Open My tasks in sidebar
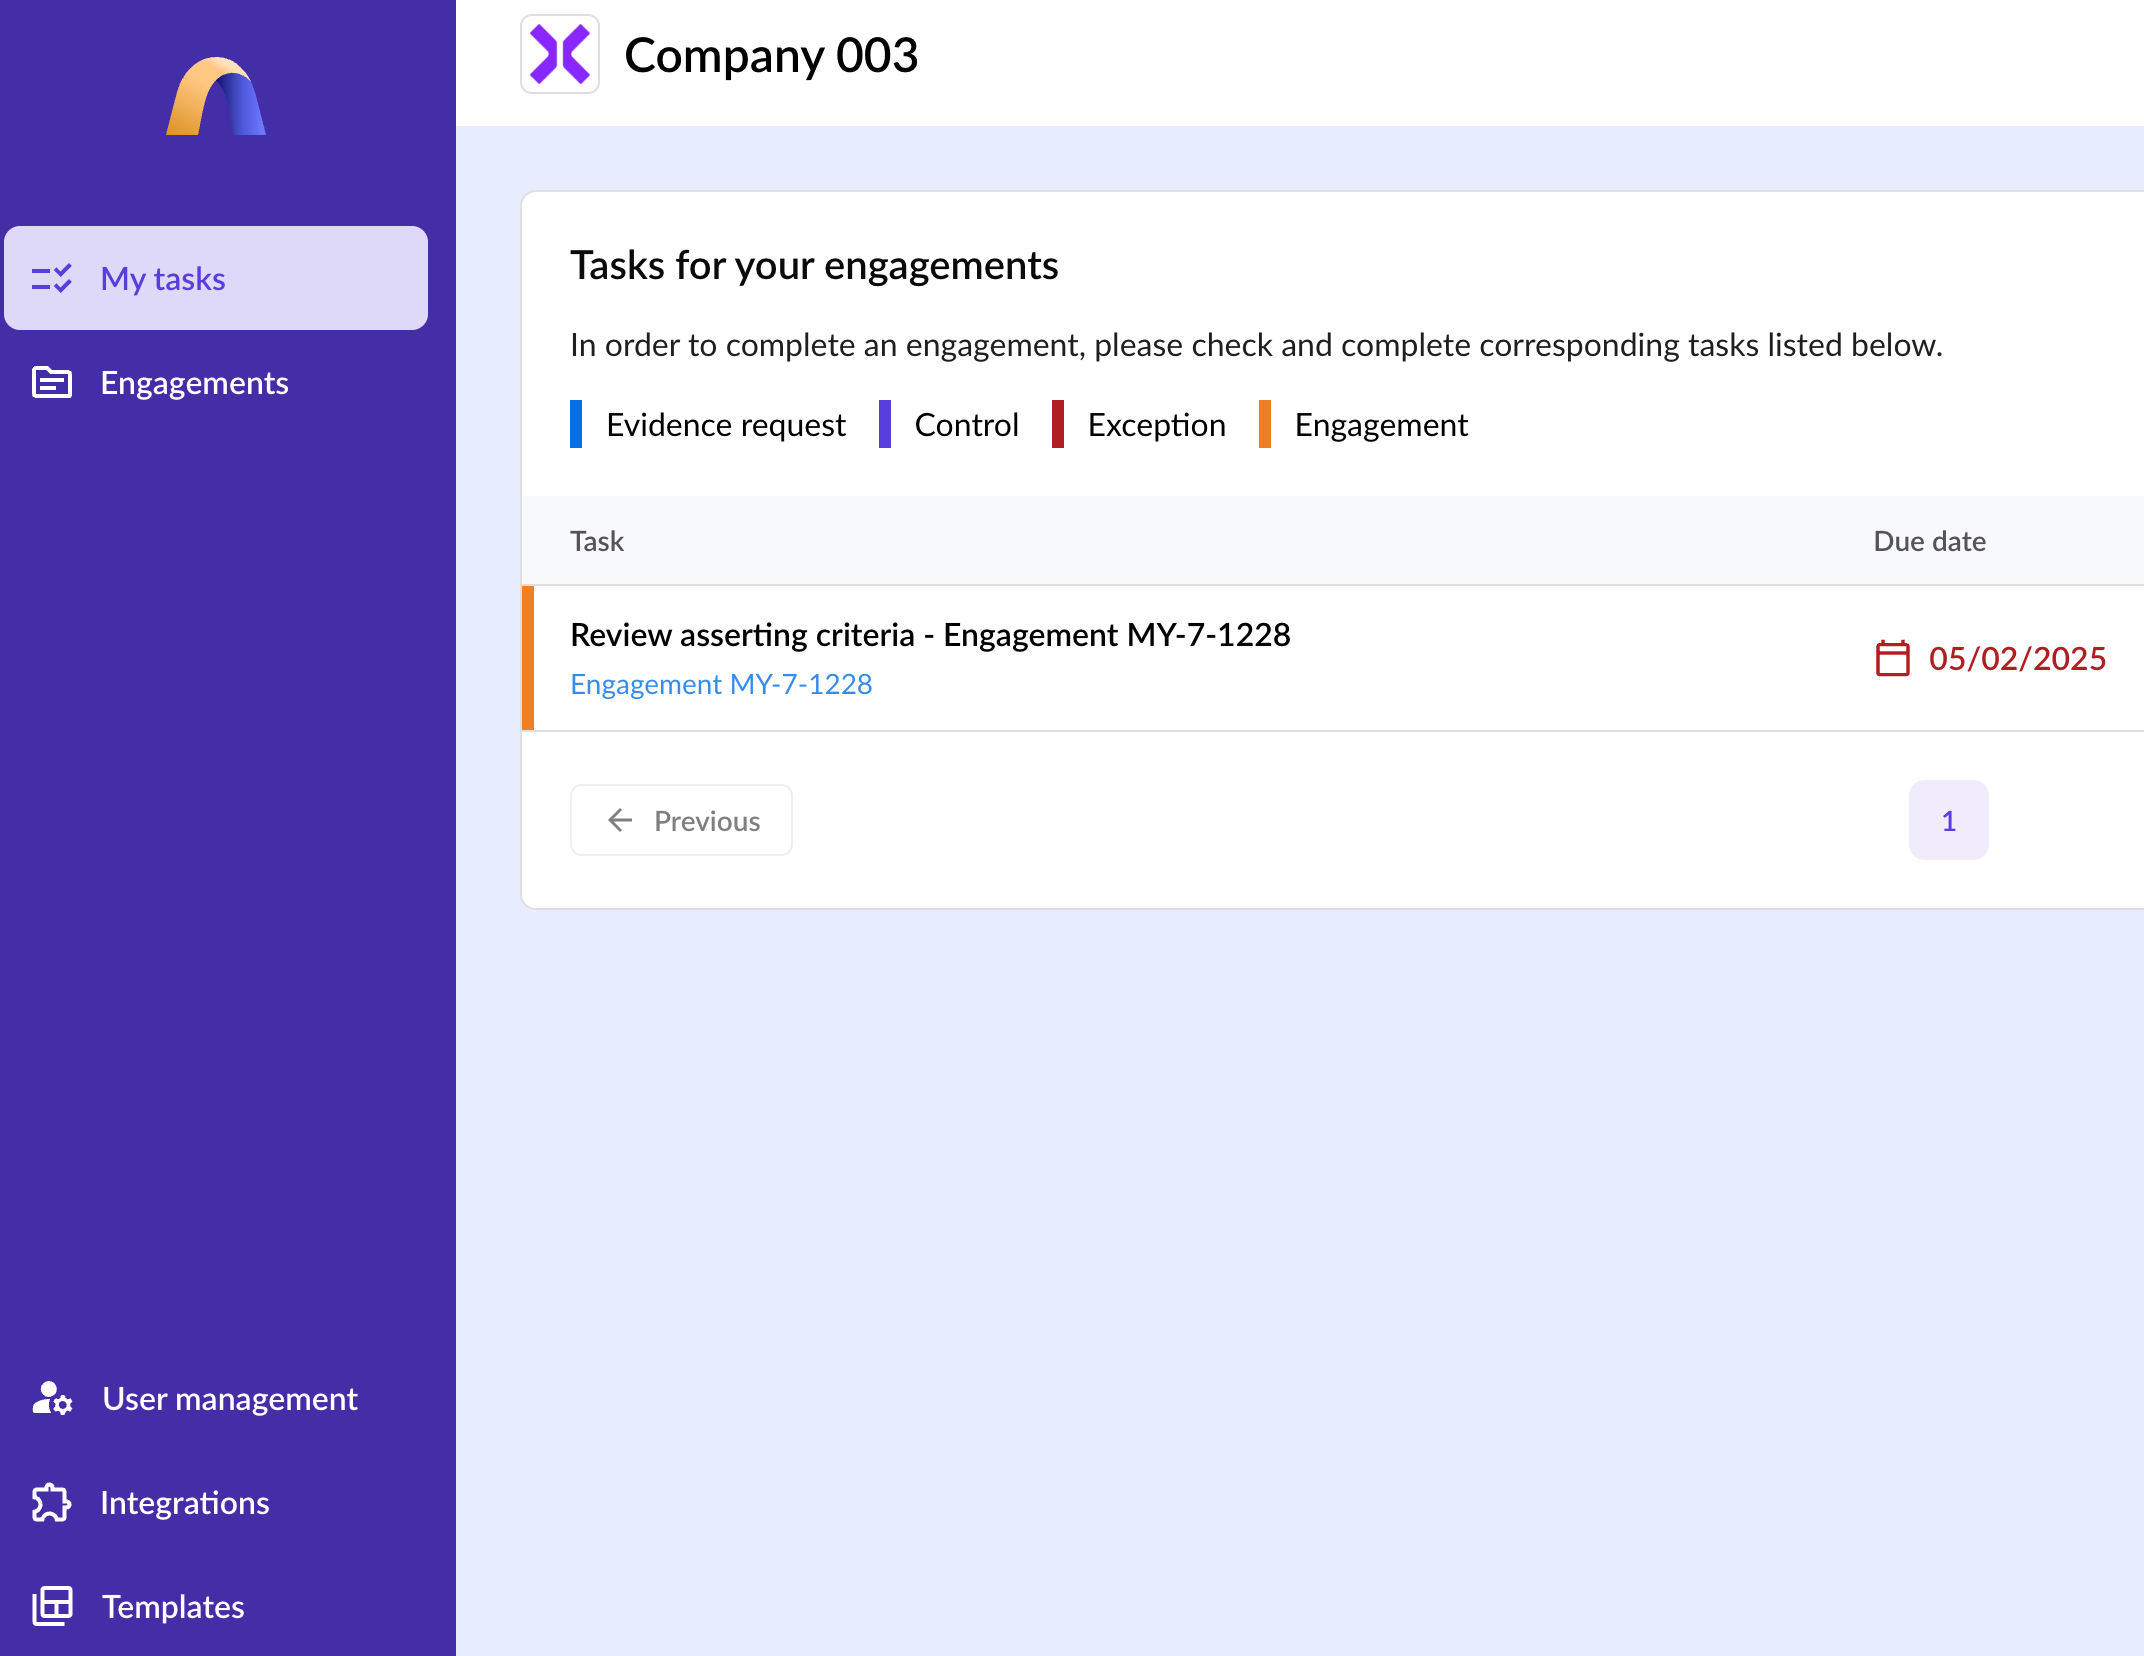This screenshot has height=1656, width=2144. coord(163,279)
